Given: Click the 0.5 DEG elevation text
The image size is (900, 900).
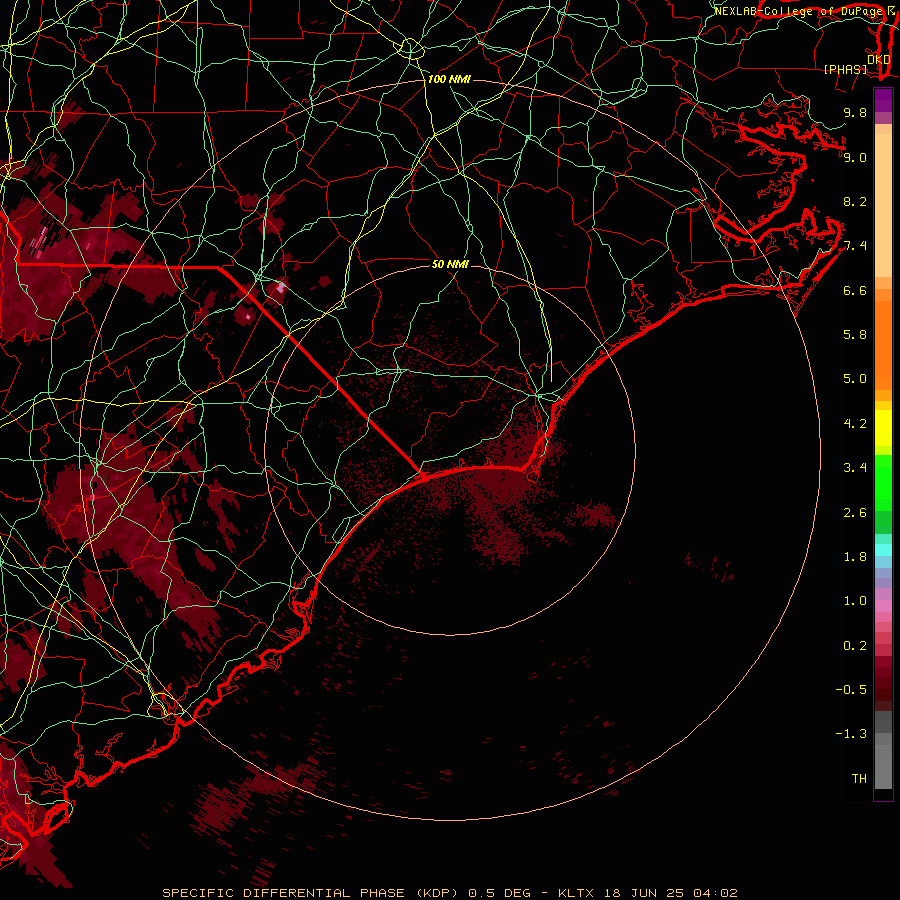Looking at the screenshot, I should pos(499,893).
